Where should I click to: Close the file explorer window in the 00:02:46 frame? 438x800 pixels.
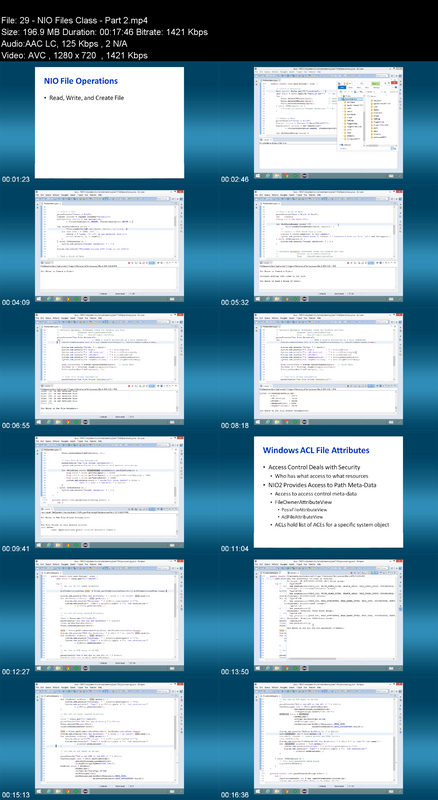(x=394, y=83)
